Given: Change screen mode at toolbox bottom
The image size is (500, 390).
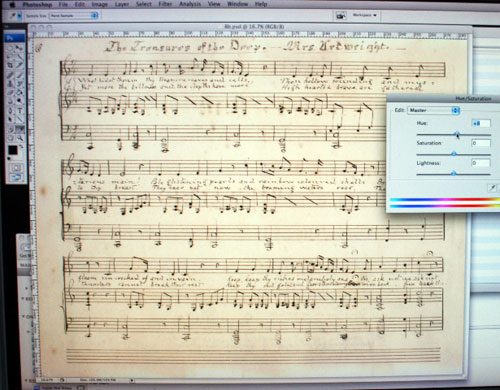Looking at the screenshot, I should coord(16,178).
